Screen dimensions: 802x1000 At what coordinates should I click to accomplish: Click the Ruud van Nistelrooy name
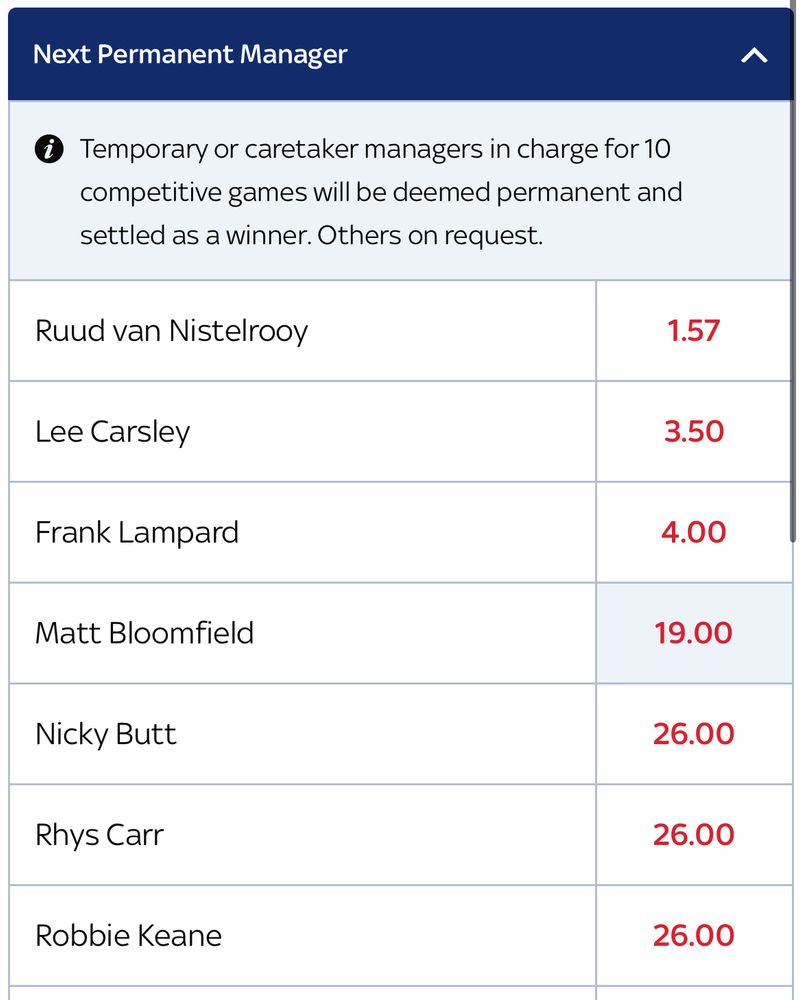pos(171,331)
